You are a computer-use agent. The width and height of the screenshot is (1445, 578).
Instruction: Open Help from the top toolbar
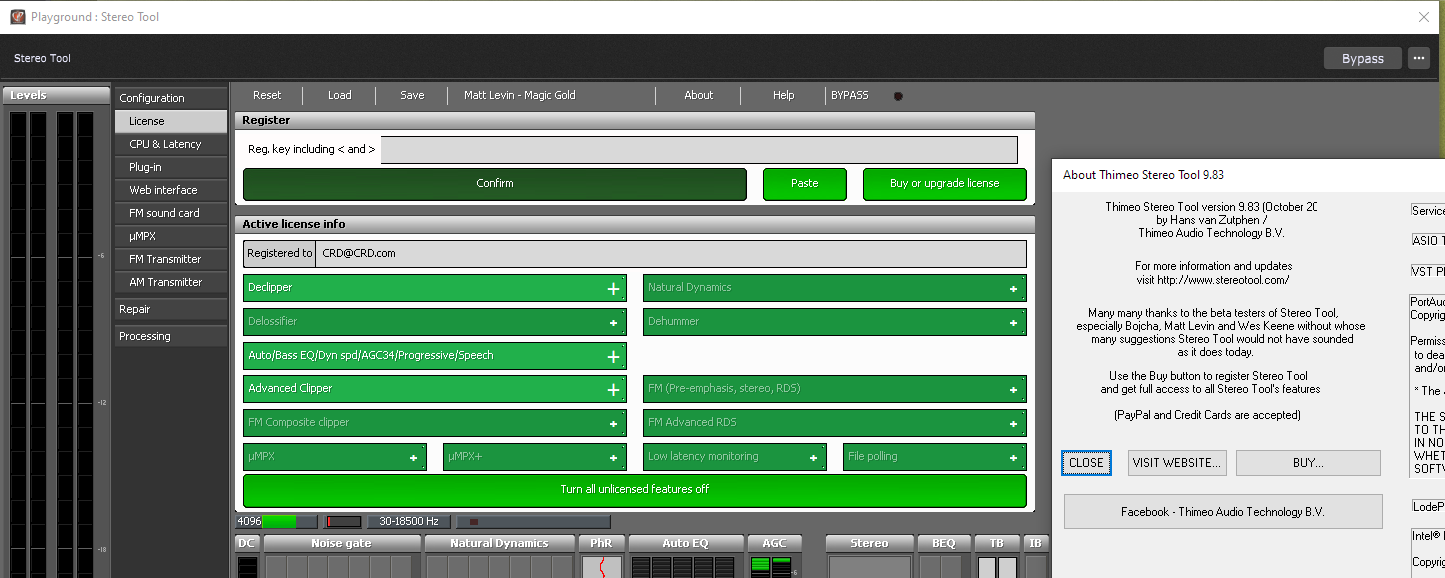(784, 95)
